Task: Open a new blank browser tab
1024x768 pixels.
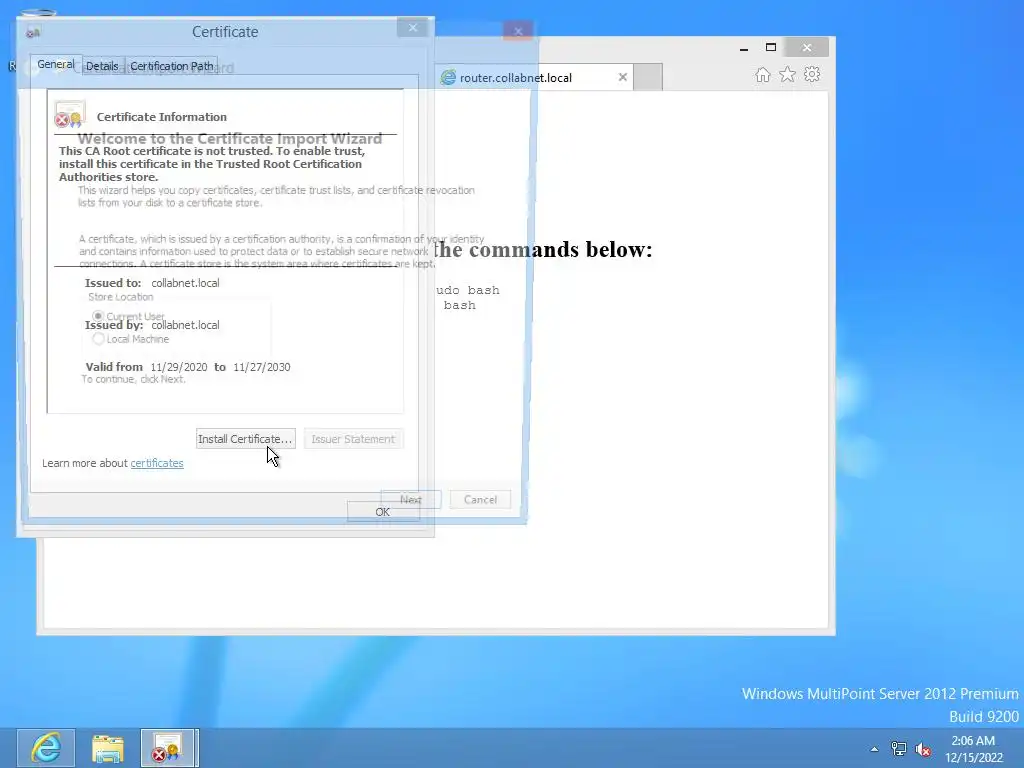Action: [648, 77]
